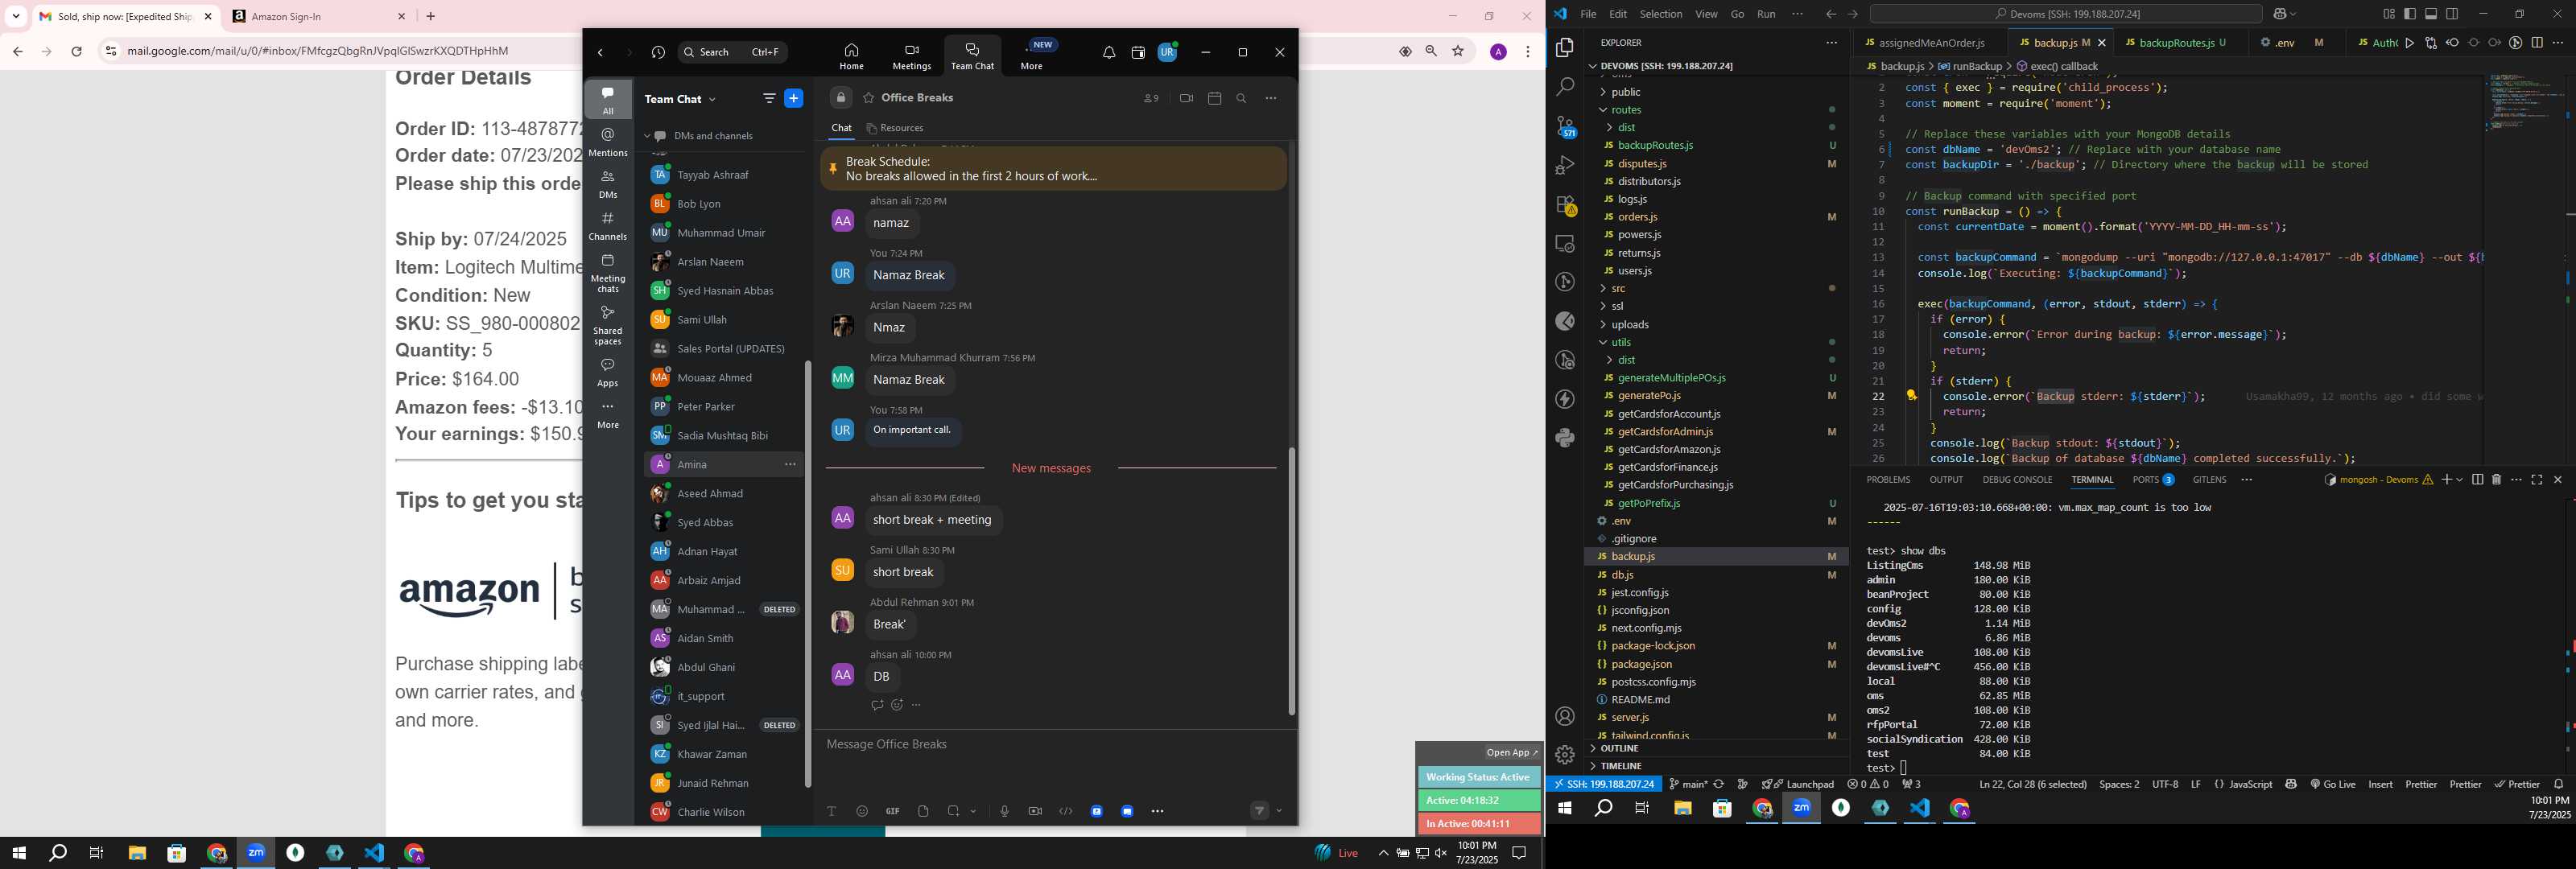Open Zoom from the Windows taskbar
Viewport: 2576px width, 869px height.
(255, 853)
